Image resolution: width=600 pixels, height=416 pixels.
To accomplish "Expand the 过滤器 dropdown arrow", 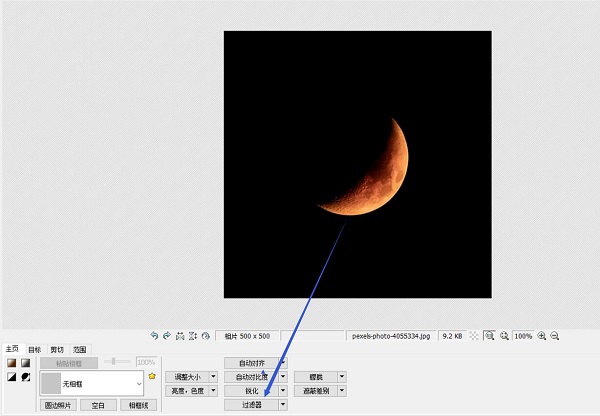I will coord(283,405).
